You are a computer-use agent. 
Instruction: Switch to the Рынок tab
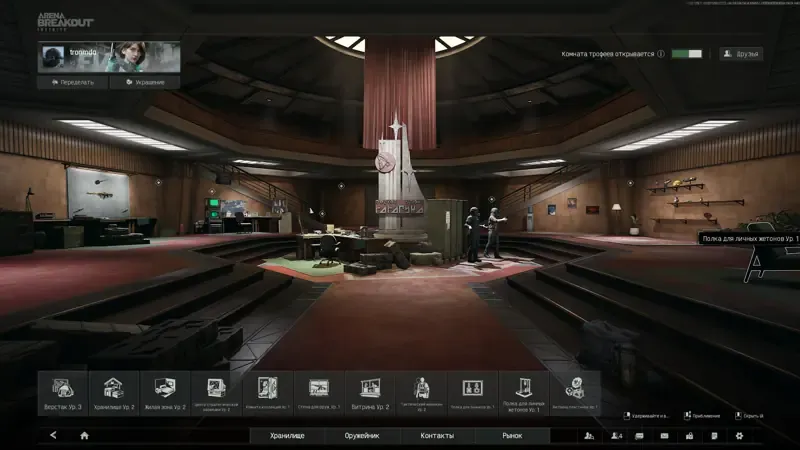512,436
